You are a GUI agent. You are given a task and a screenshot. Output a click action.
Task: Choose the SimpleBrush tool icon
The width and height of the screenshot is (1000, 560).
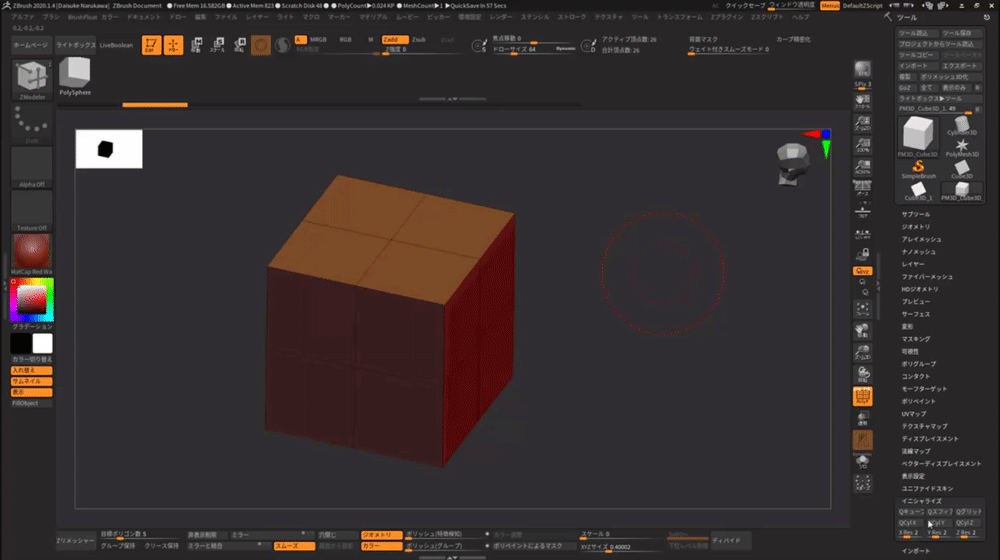pos(919,167)
